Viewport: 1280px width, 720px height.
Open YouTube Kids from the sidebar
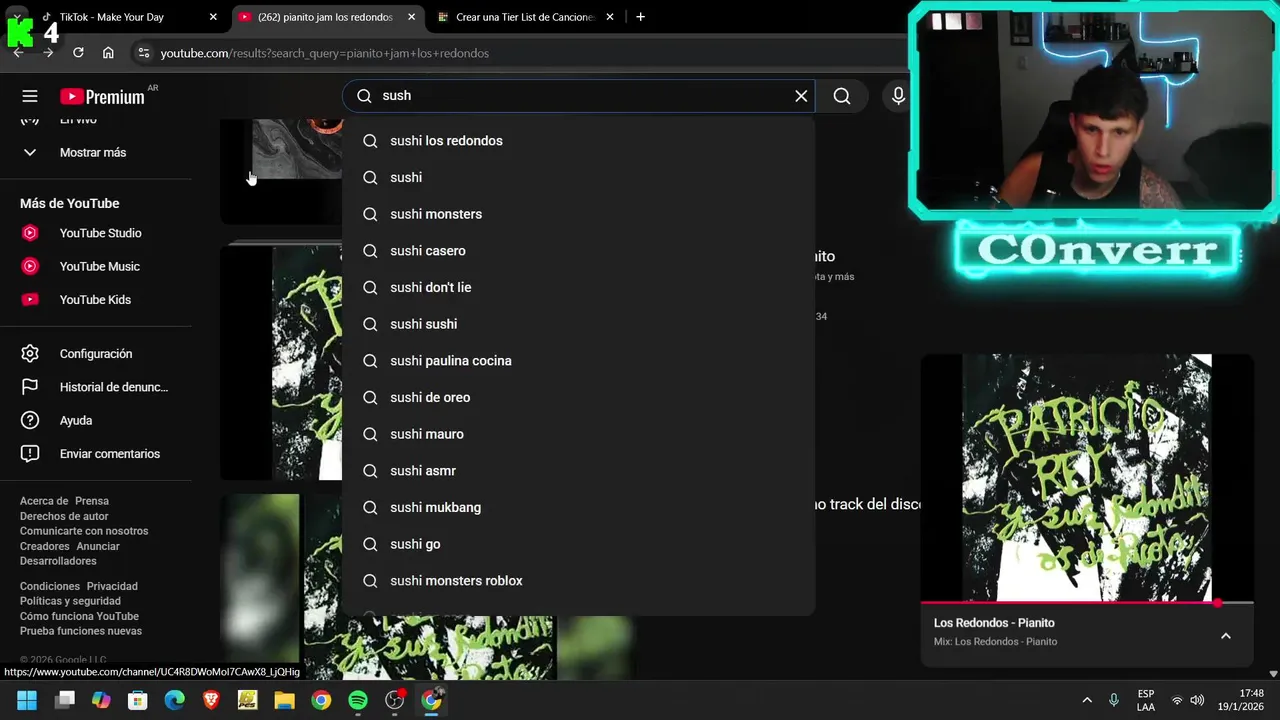point(96,300)
